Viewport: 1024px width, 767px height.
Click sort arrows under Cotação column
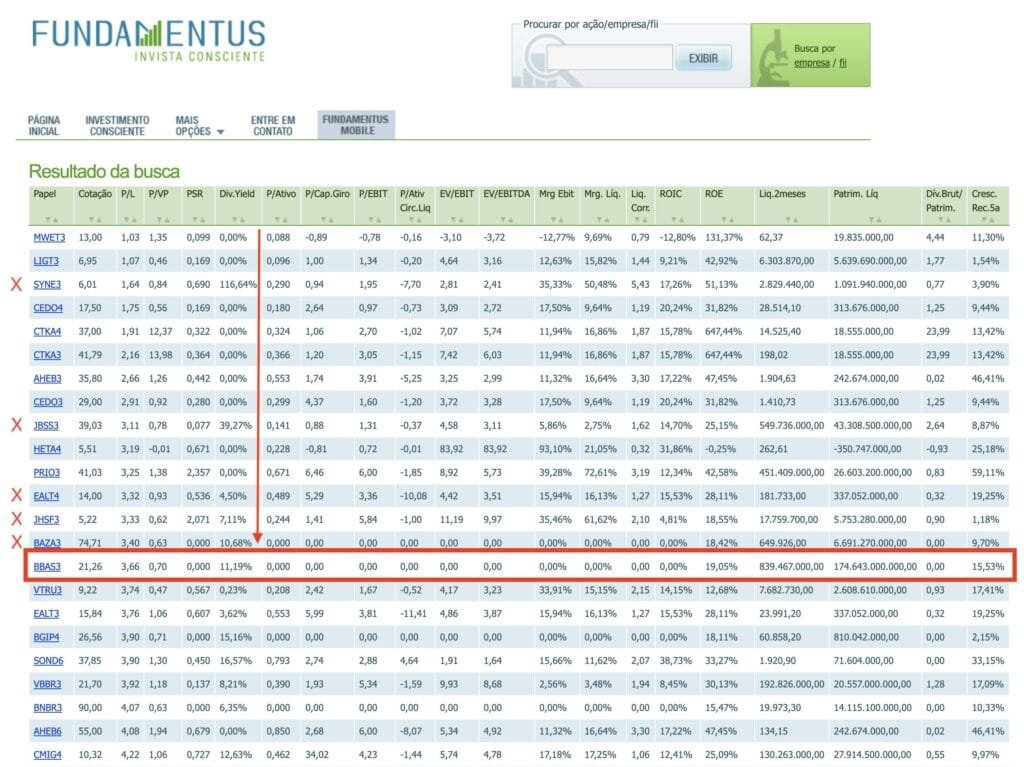(x=95, y=219)
